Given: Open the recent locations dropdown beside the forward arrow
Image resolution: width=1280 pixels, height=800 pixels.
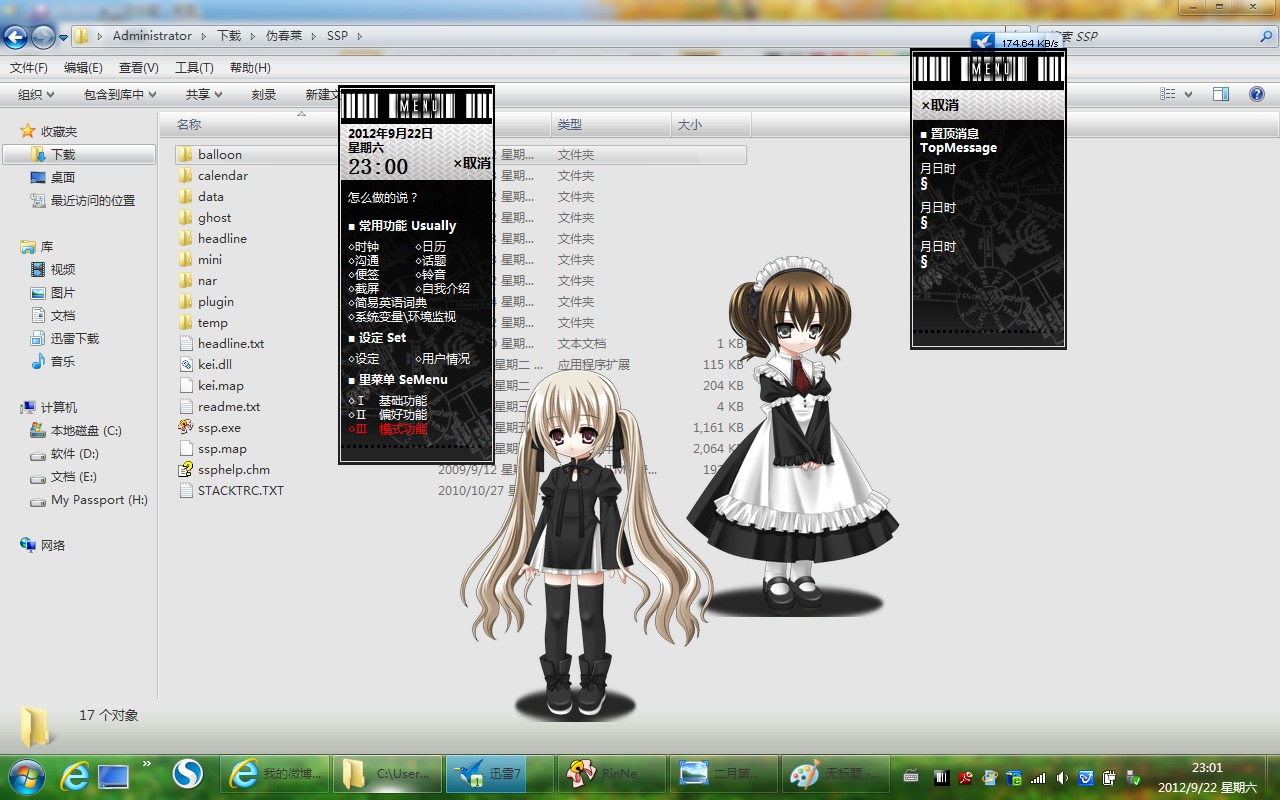Looking at the screenshot, I should click(63, 38).
